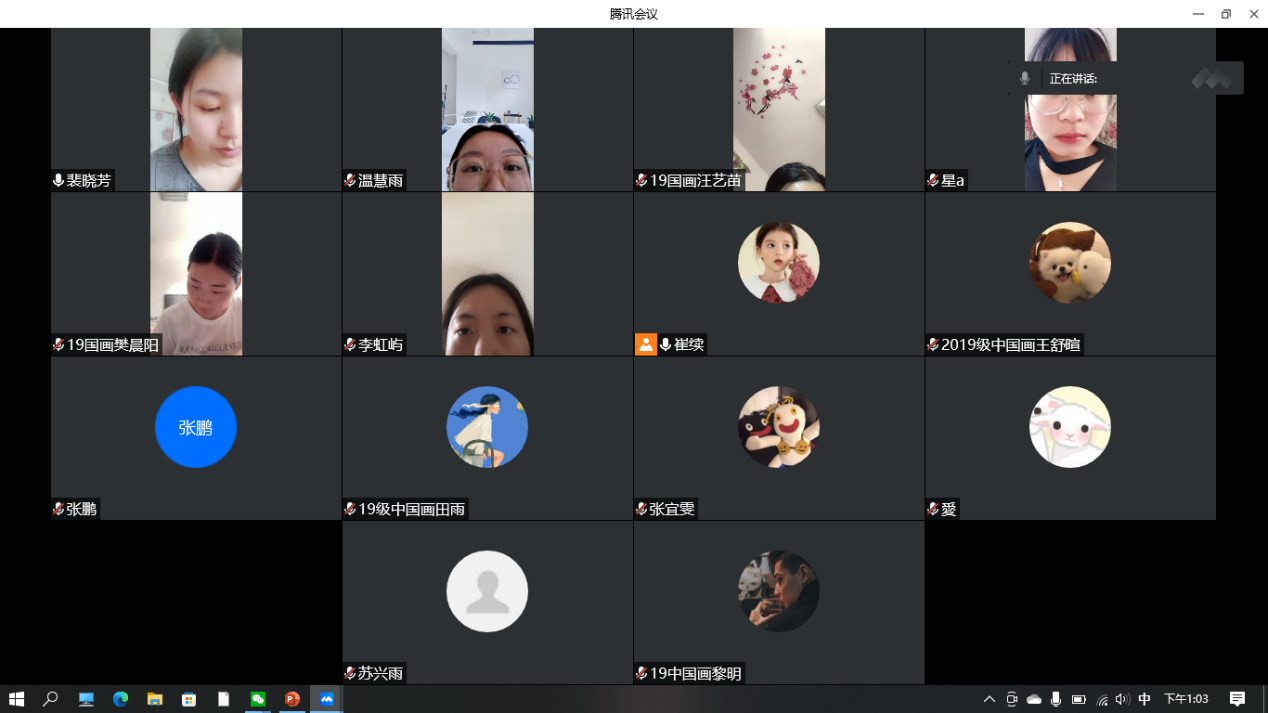The height and width of the screenshot is (713, 1268).
Task: Click muted mic icon beside 19级中国画田雨
Action: point(350,508)
